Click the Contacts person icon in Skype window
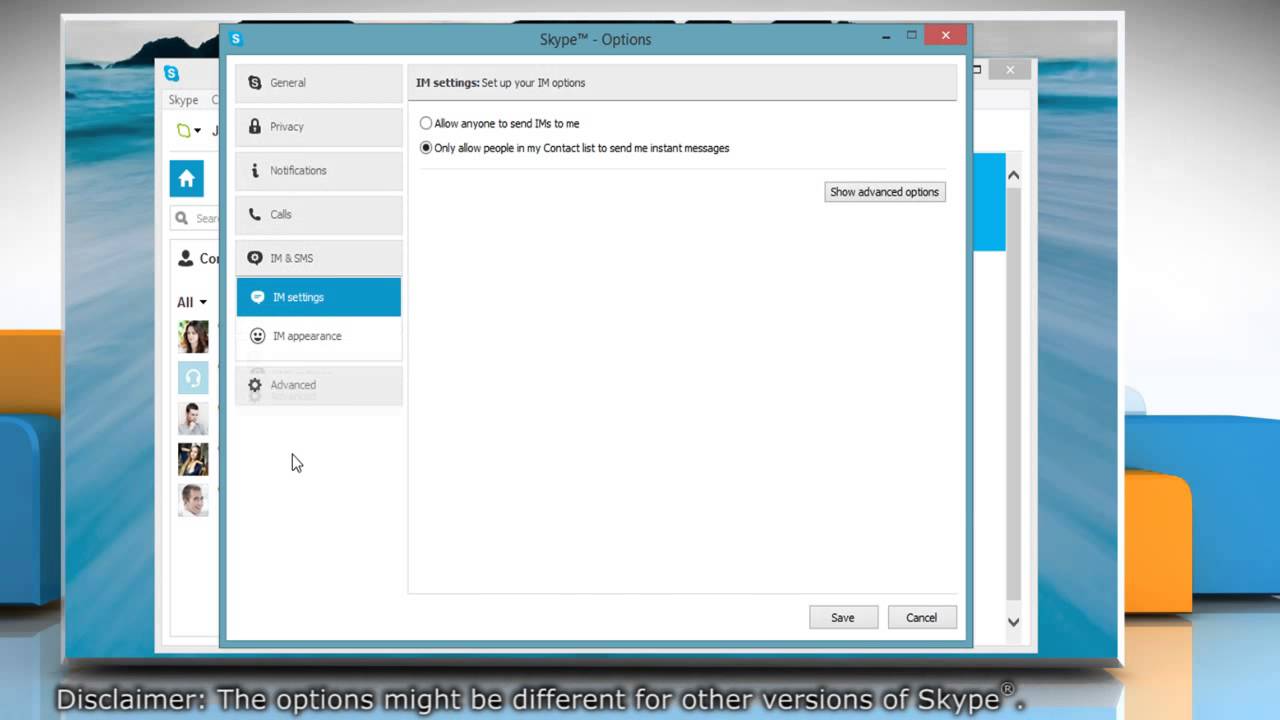 (185, 258)
